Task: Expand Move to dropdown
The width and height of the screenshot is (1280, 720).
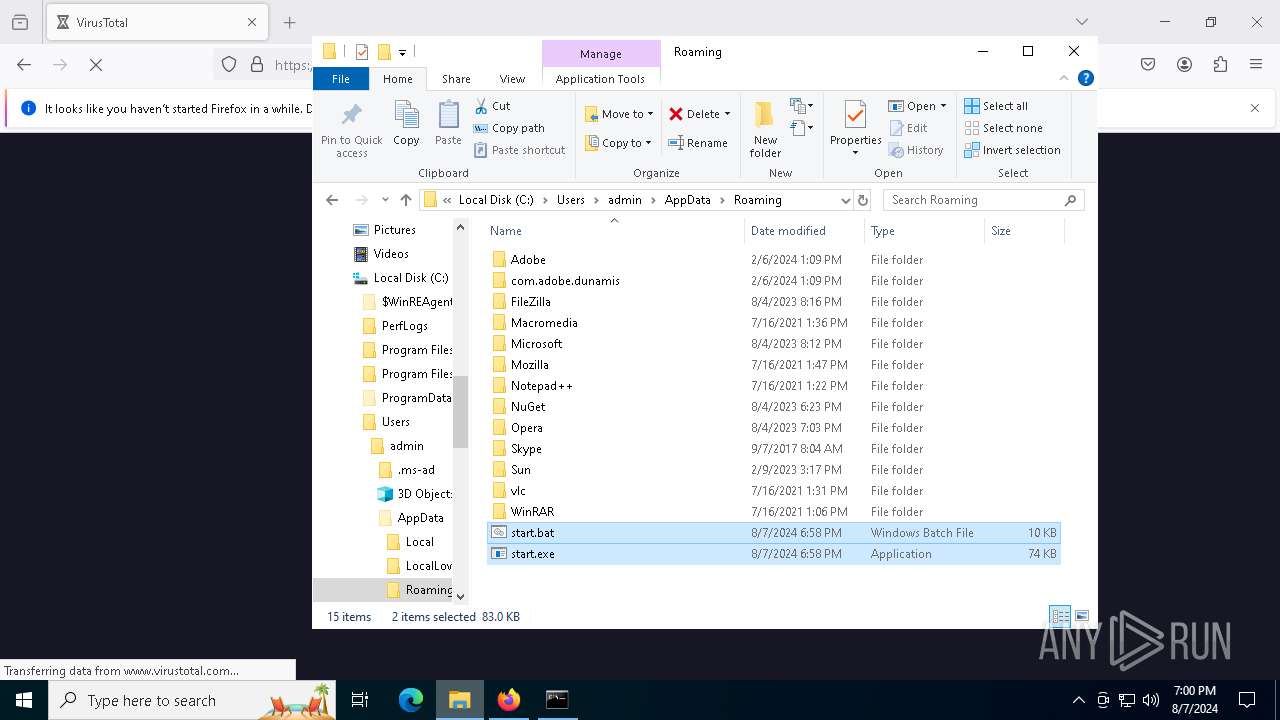Action: (x=650, y=114)
